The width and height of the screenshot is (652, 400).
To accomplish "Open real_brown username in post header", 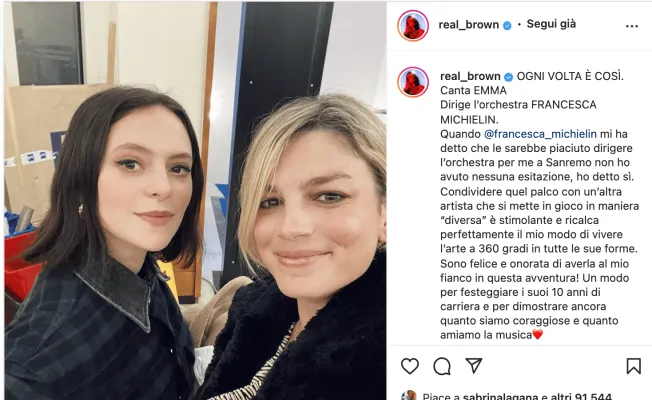I will click(469, 25).
